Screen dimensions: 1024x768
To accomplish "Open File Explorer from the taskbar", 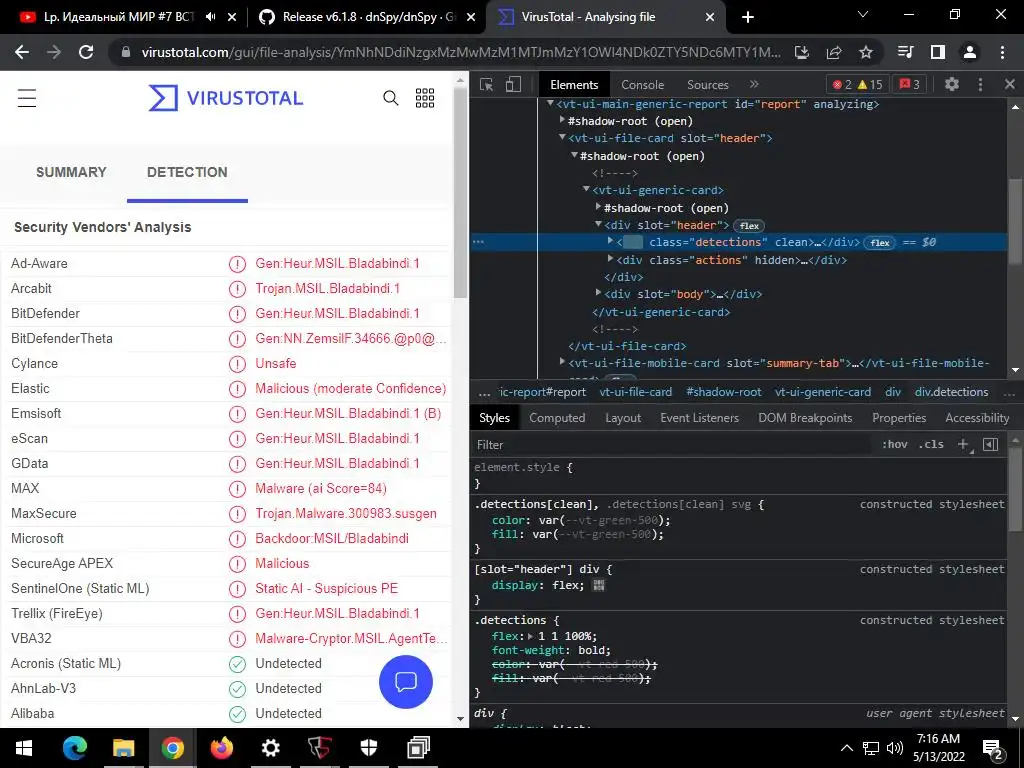I will [123, 748].
